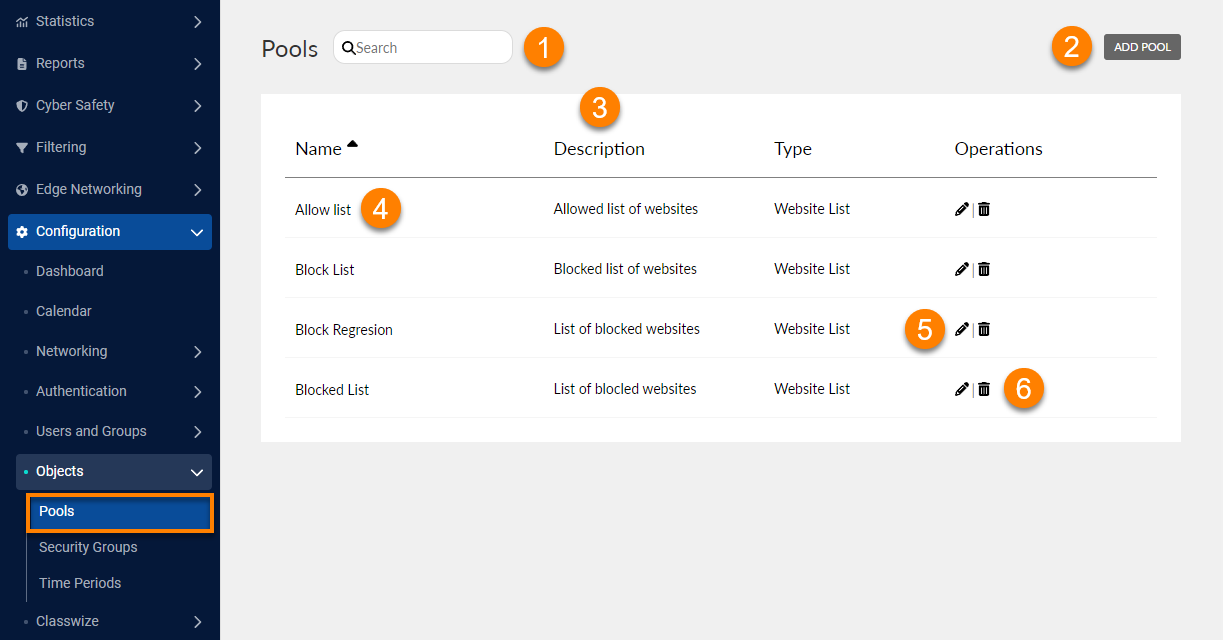Expand the Cyber Safety menu
This screenshot has width=1223, height=640.
pyautogui.click(x=110, y=105)
